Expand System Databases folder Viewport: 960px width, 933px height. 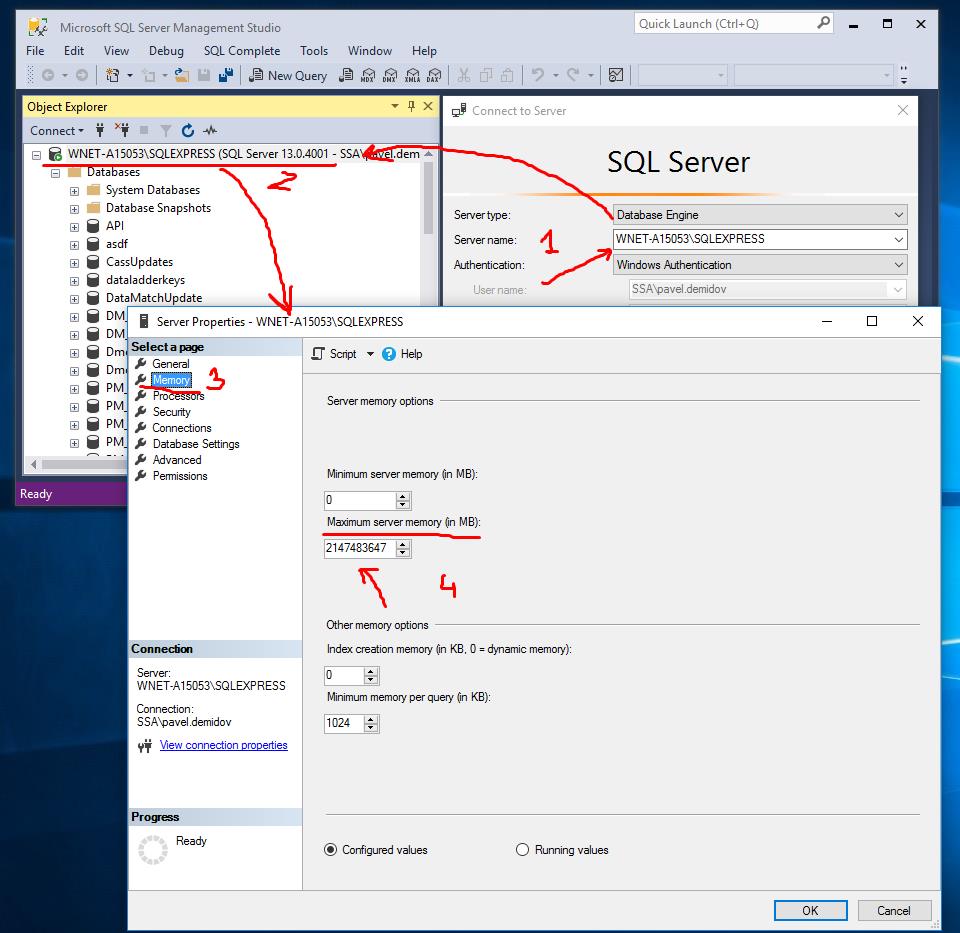click(x=74, y=191)
